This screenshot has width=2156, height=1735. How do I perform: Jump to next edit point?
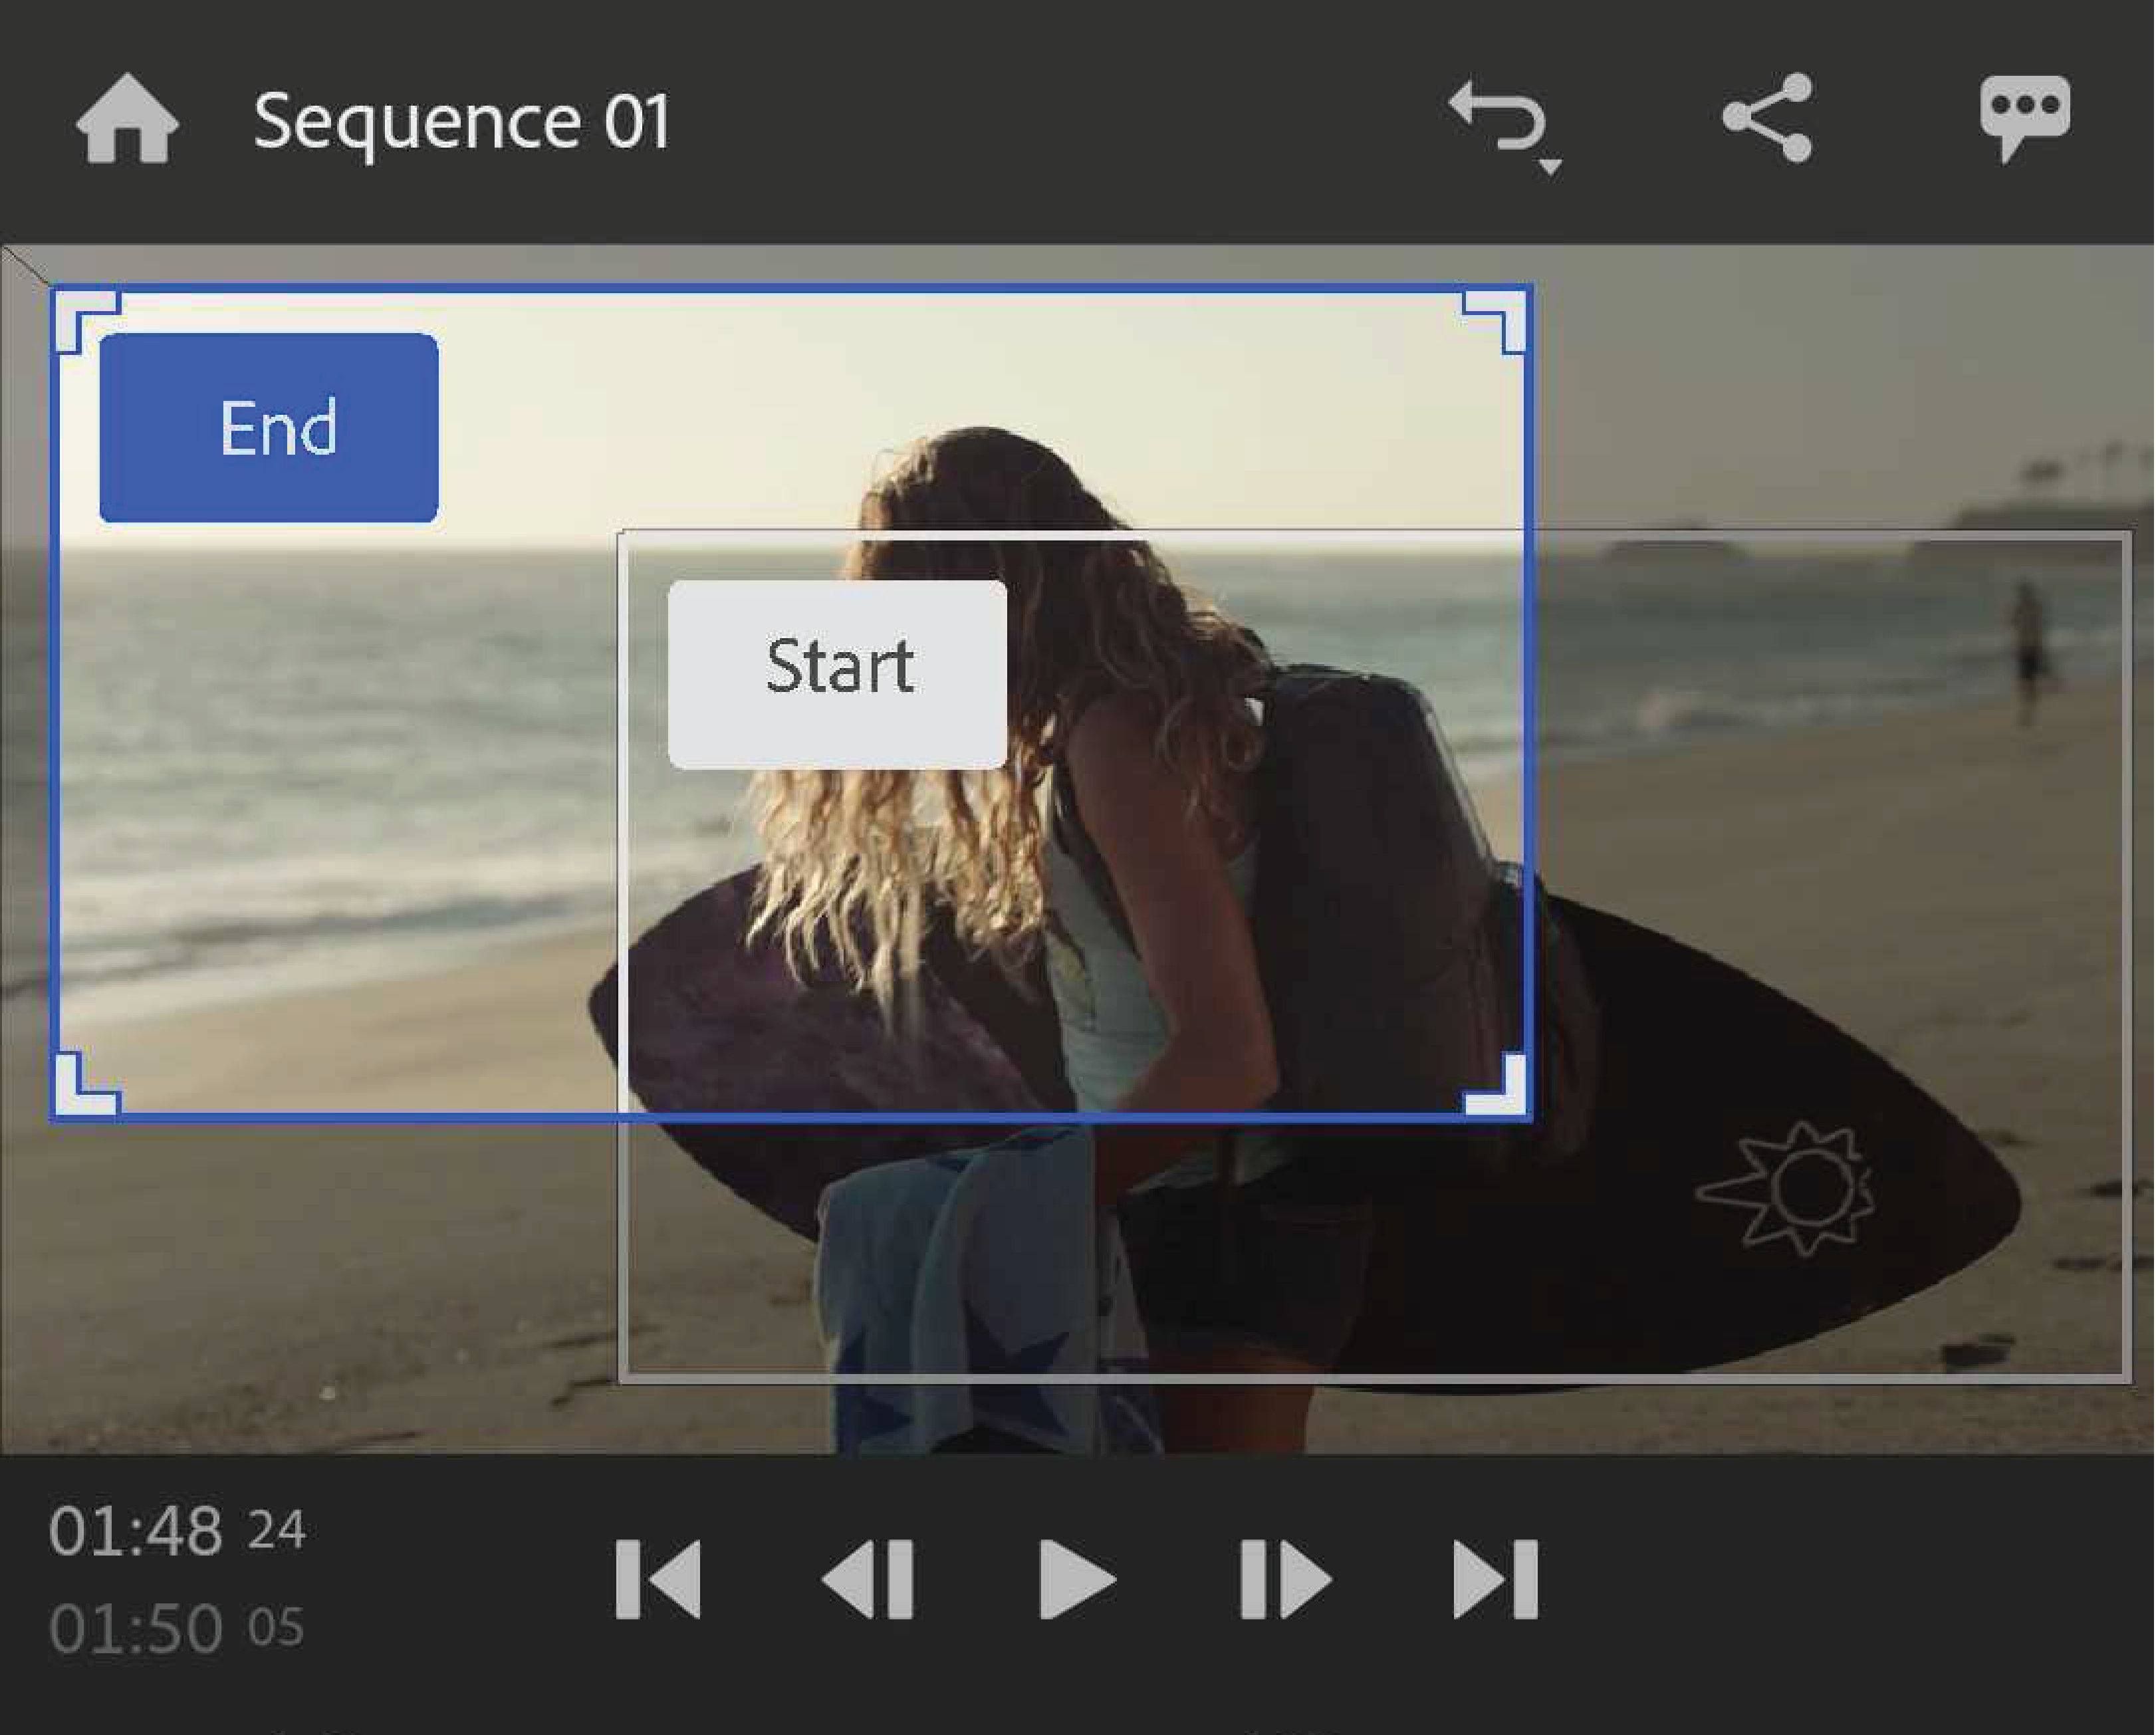pos(1495,1579)
